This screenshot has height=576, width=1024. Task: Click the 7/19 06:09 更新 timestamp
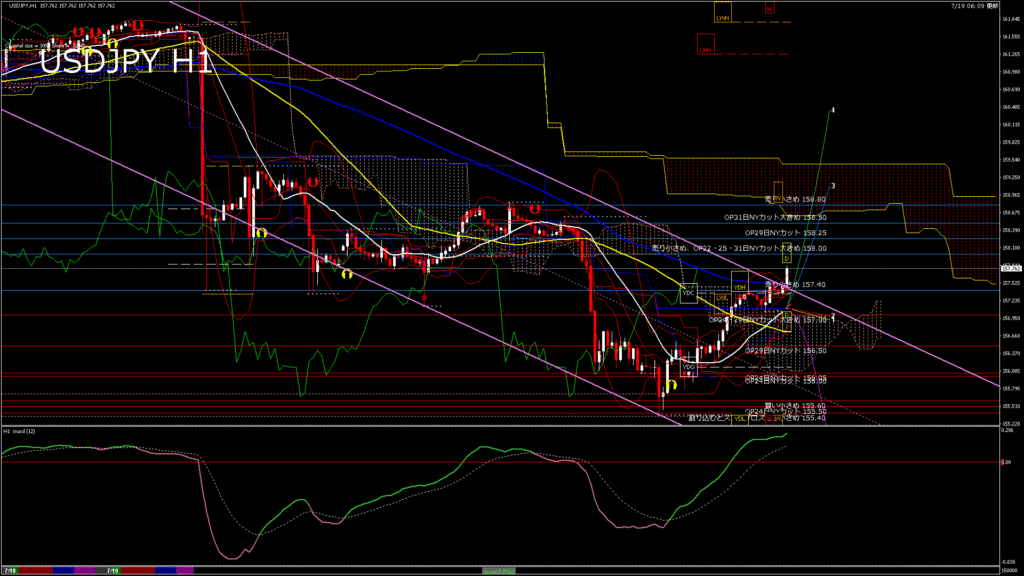[974, 5]
